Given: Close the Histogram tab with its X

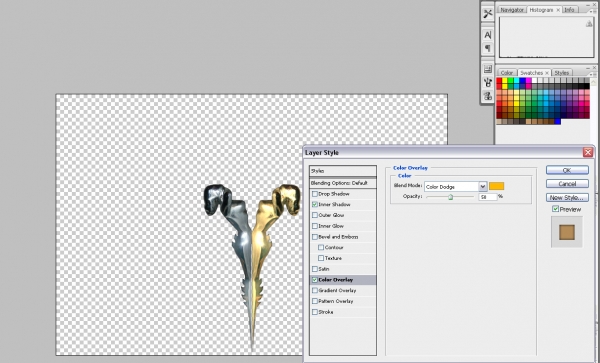Looking at the screenshot, I should click(x=558, y=10).
